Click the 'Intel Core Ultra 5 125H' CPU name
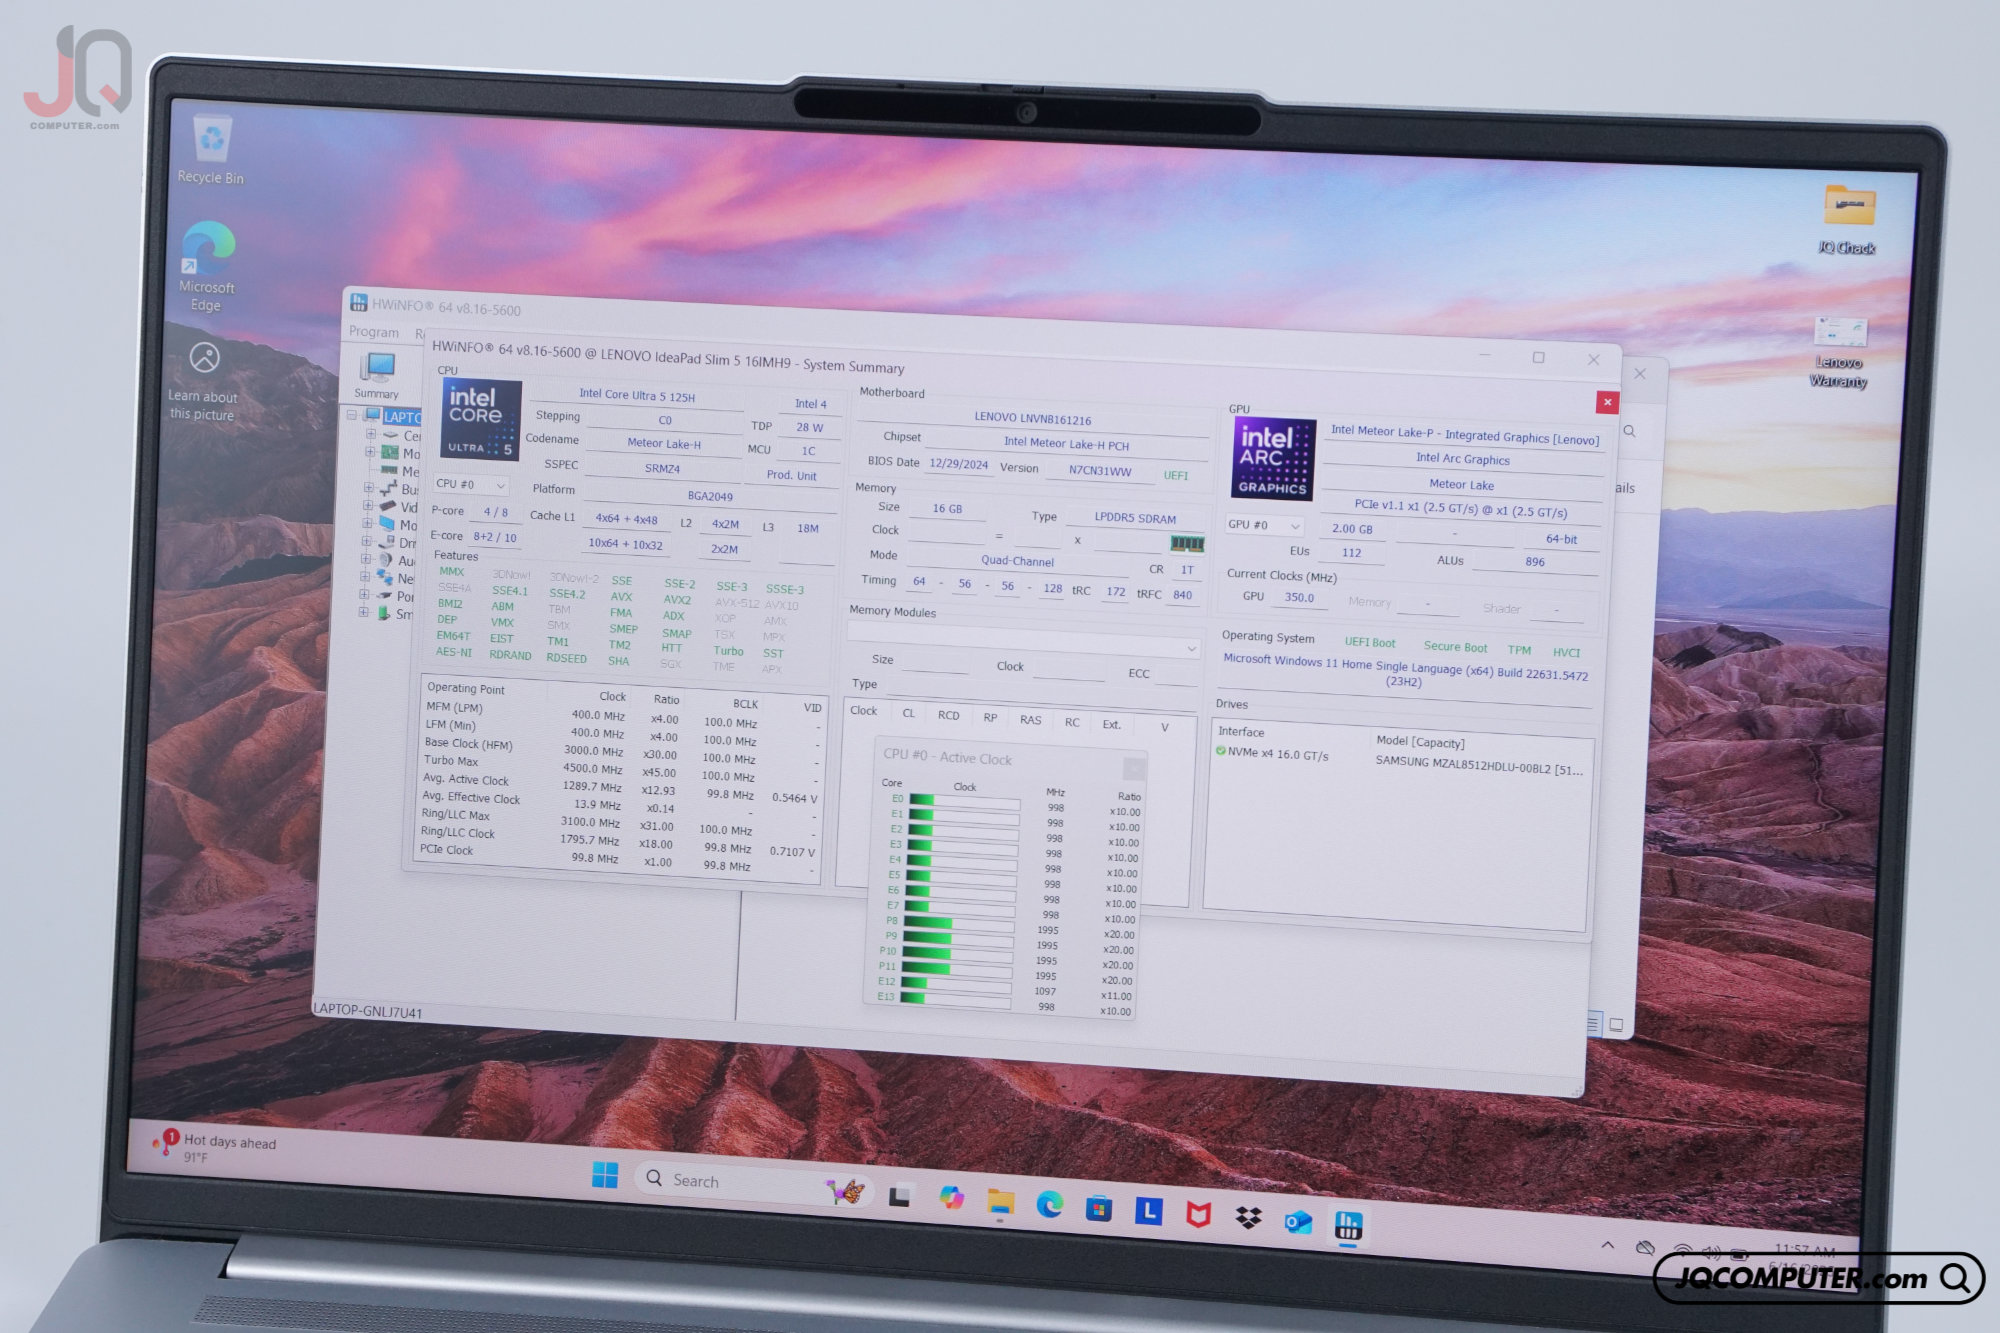Viewport: 2000px width, 1333px height. click(637, 395)
